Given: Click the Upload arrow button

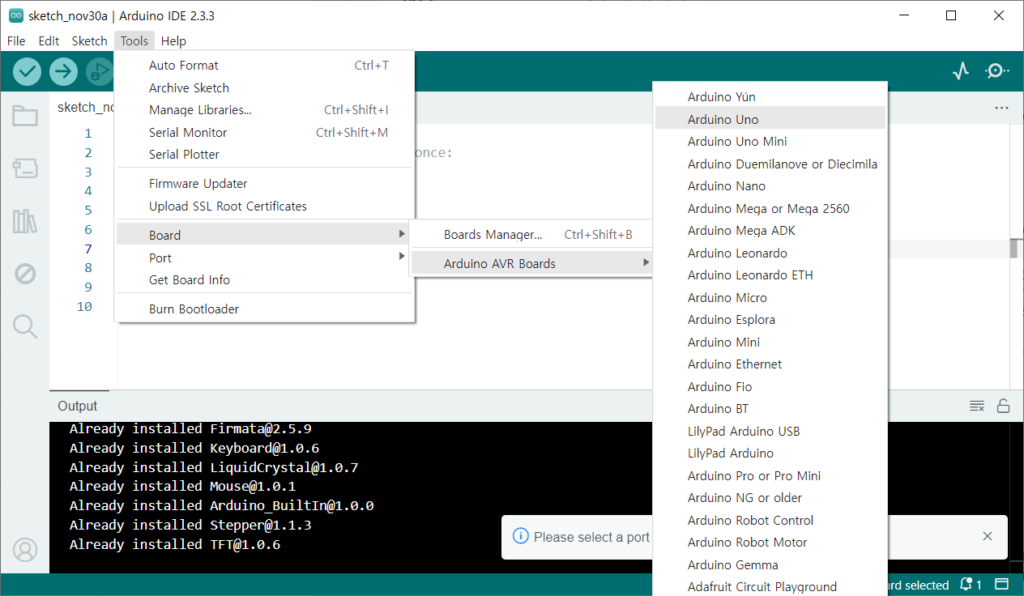Looking at the screenshot, I should tap(63, 71).
